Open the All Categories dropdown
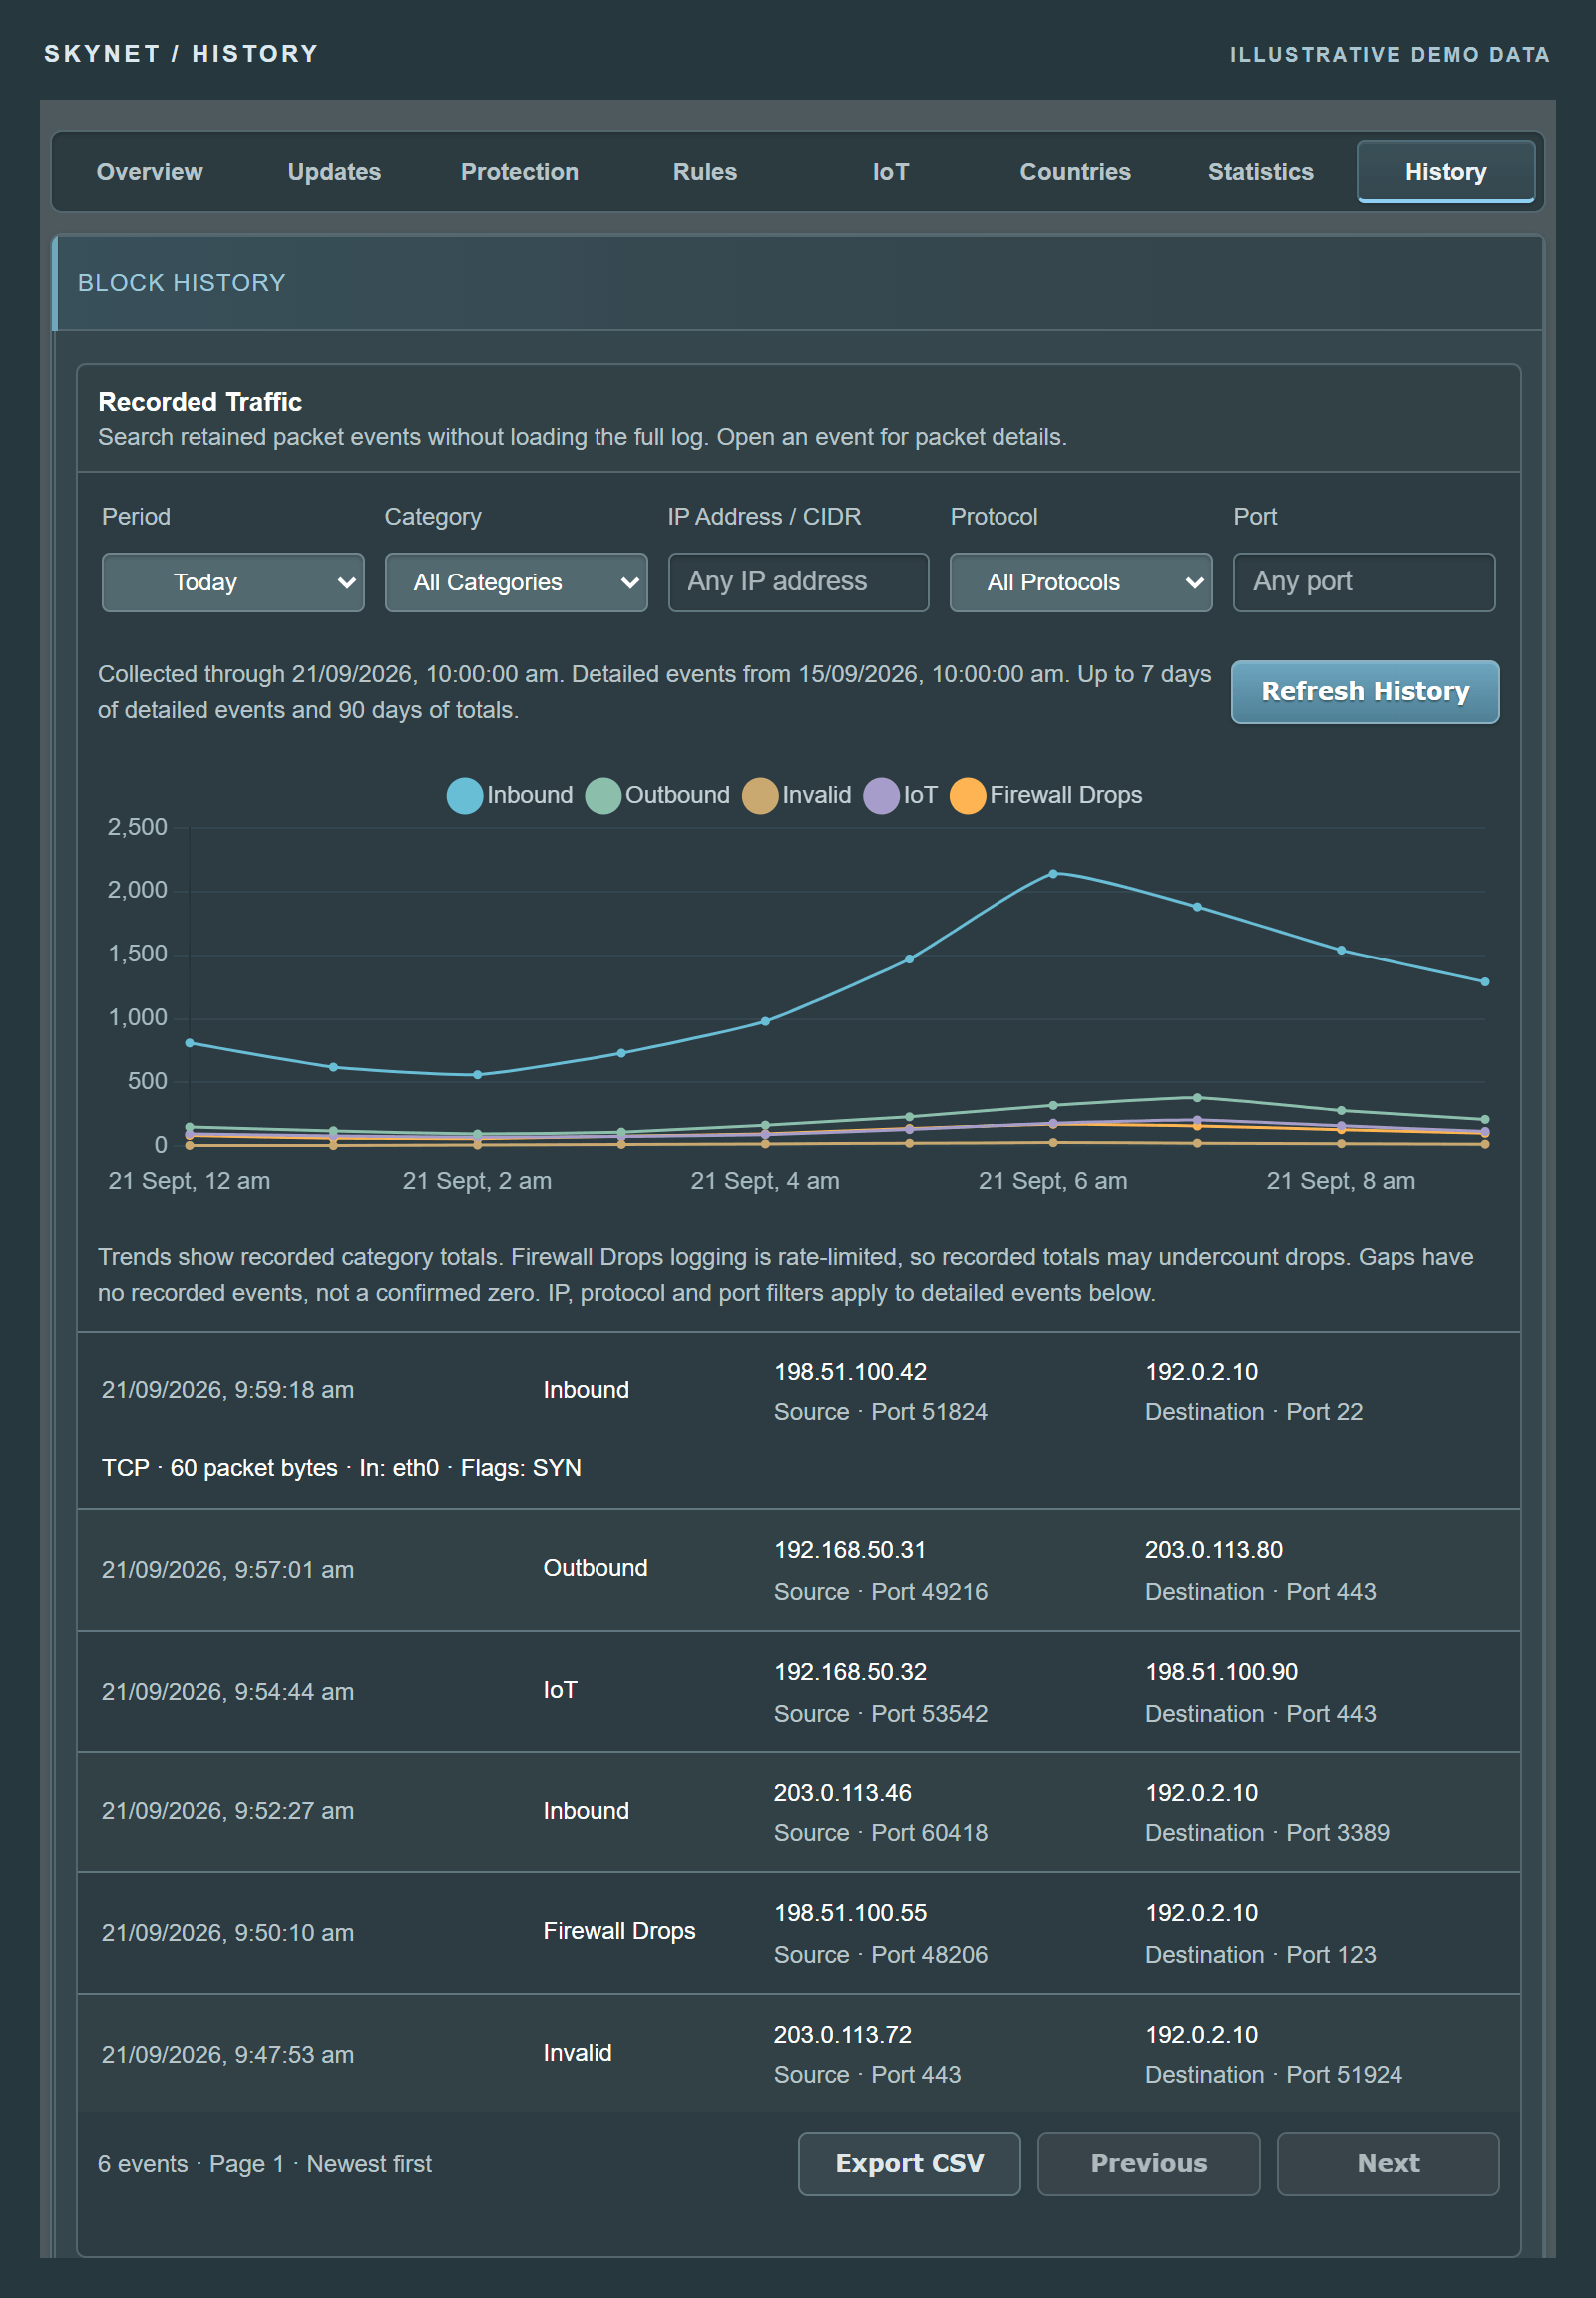Image resolution: width=1596 pixels, height=2298 pixels. (x=516, y=582)
